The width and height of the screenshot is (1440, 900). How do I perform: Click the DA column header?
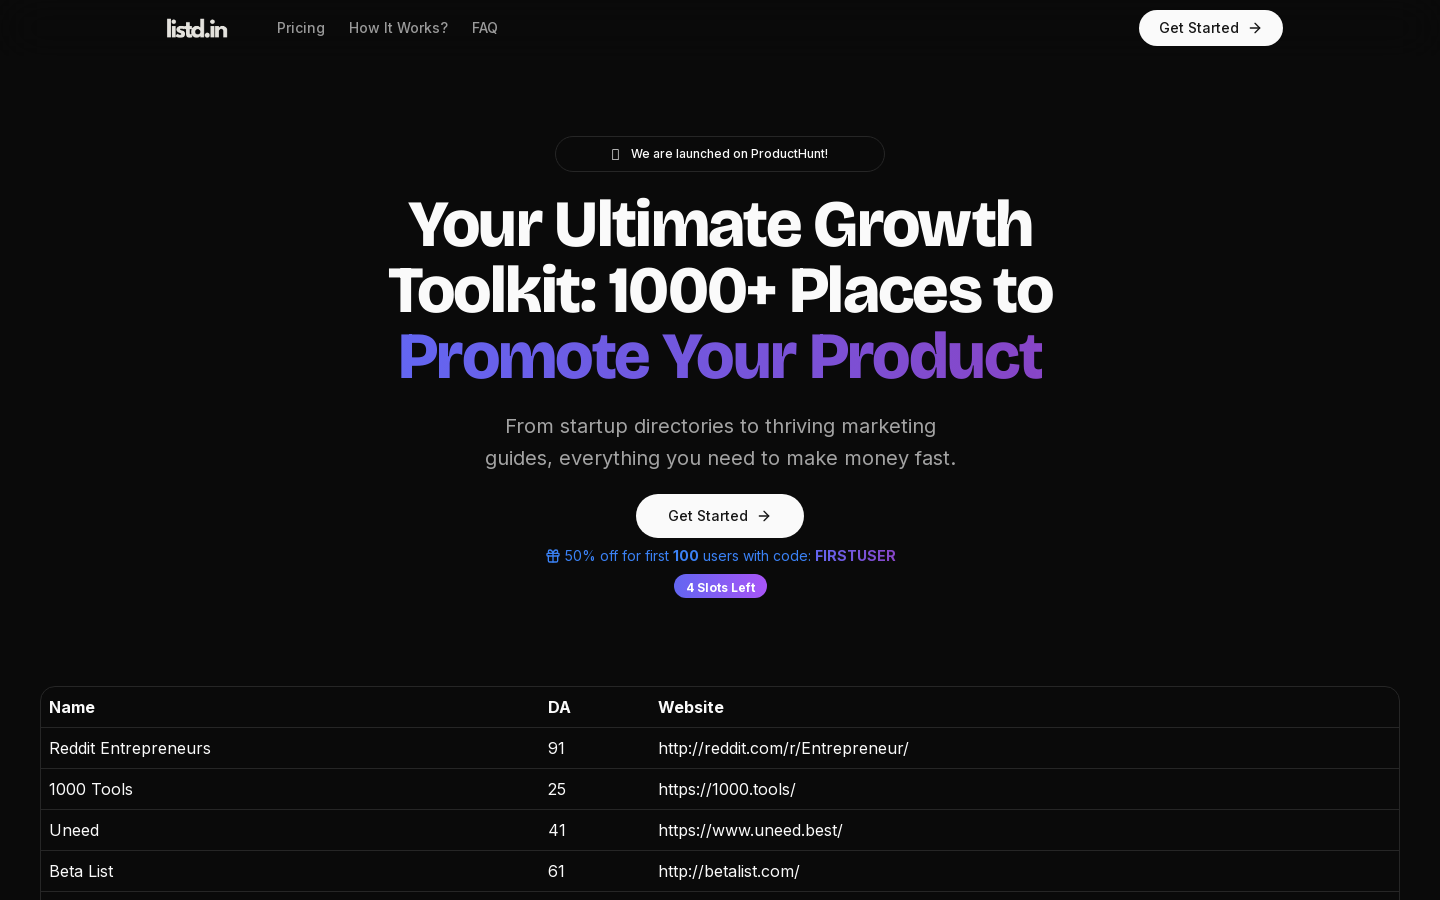559,707
